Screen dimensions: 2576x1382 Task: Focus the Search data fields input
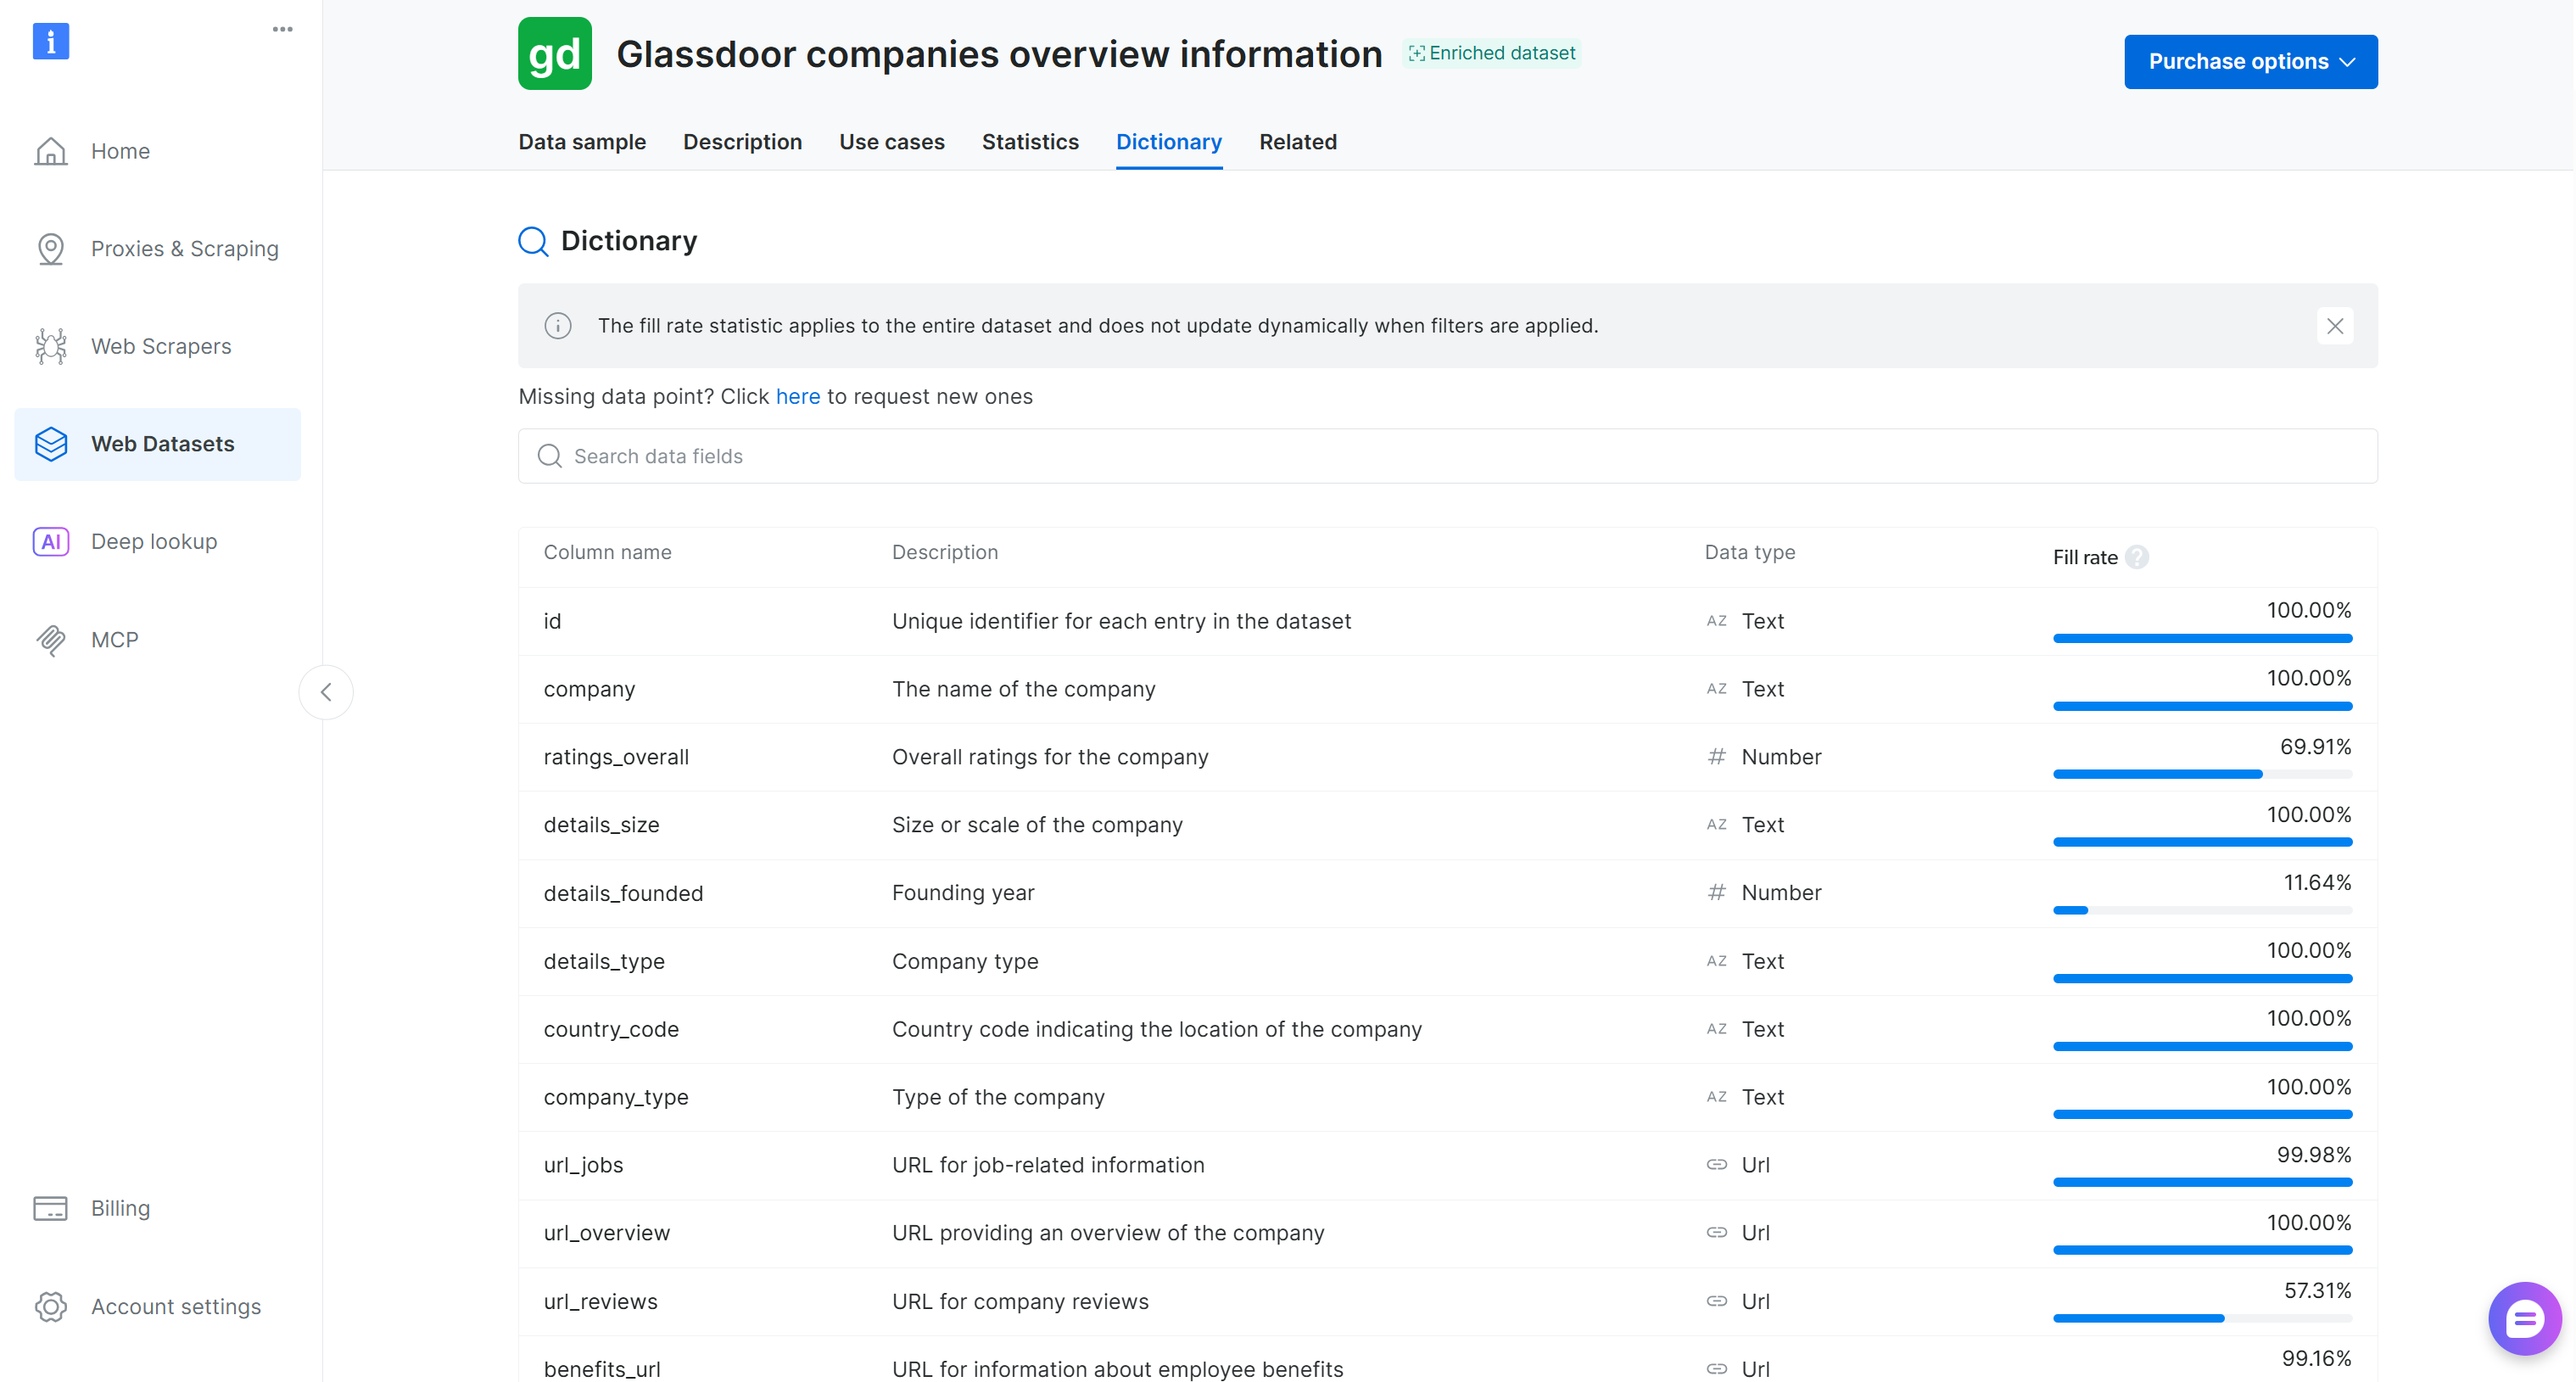pyautogui.click(x=1448, y=457)
